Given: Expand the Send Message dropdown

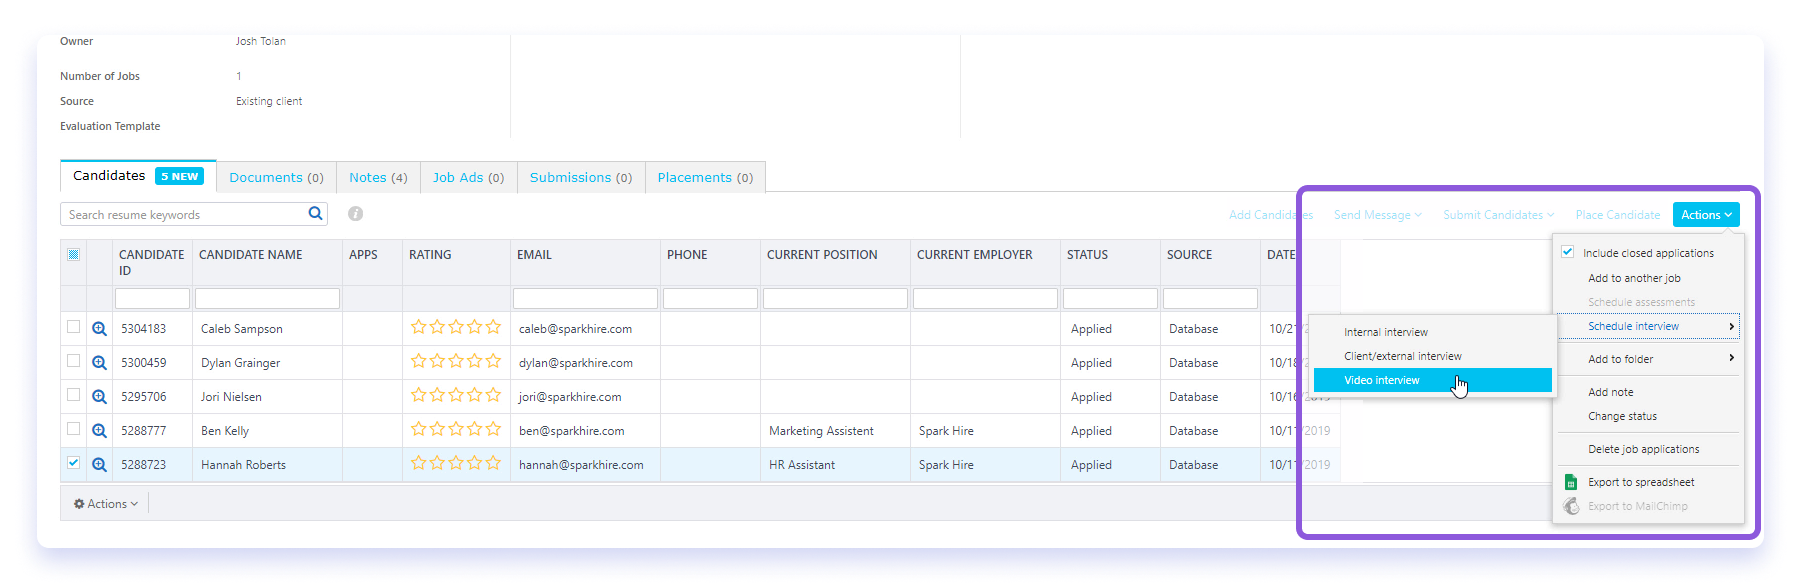Looking at the screenshot, I should tap(1377, 215).
